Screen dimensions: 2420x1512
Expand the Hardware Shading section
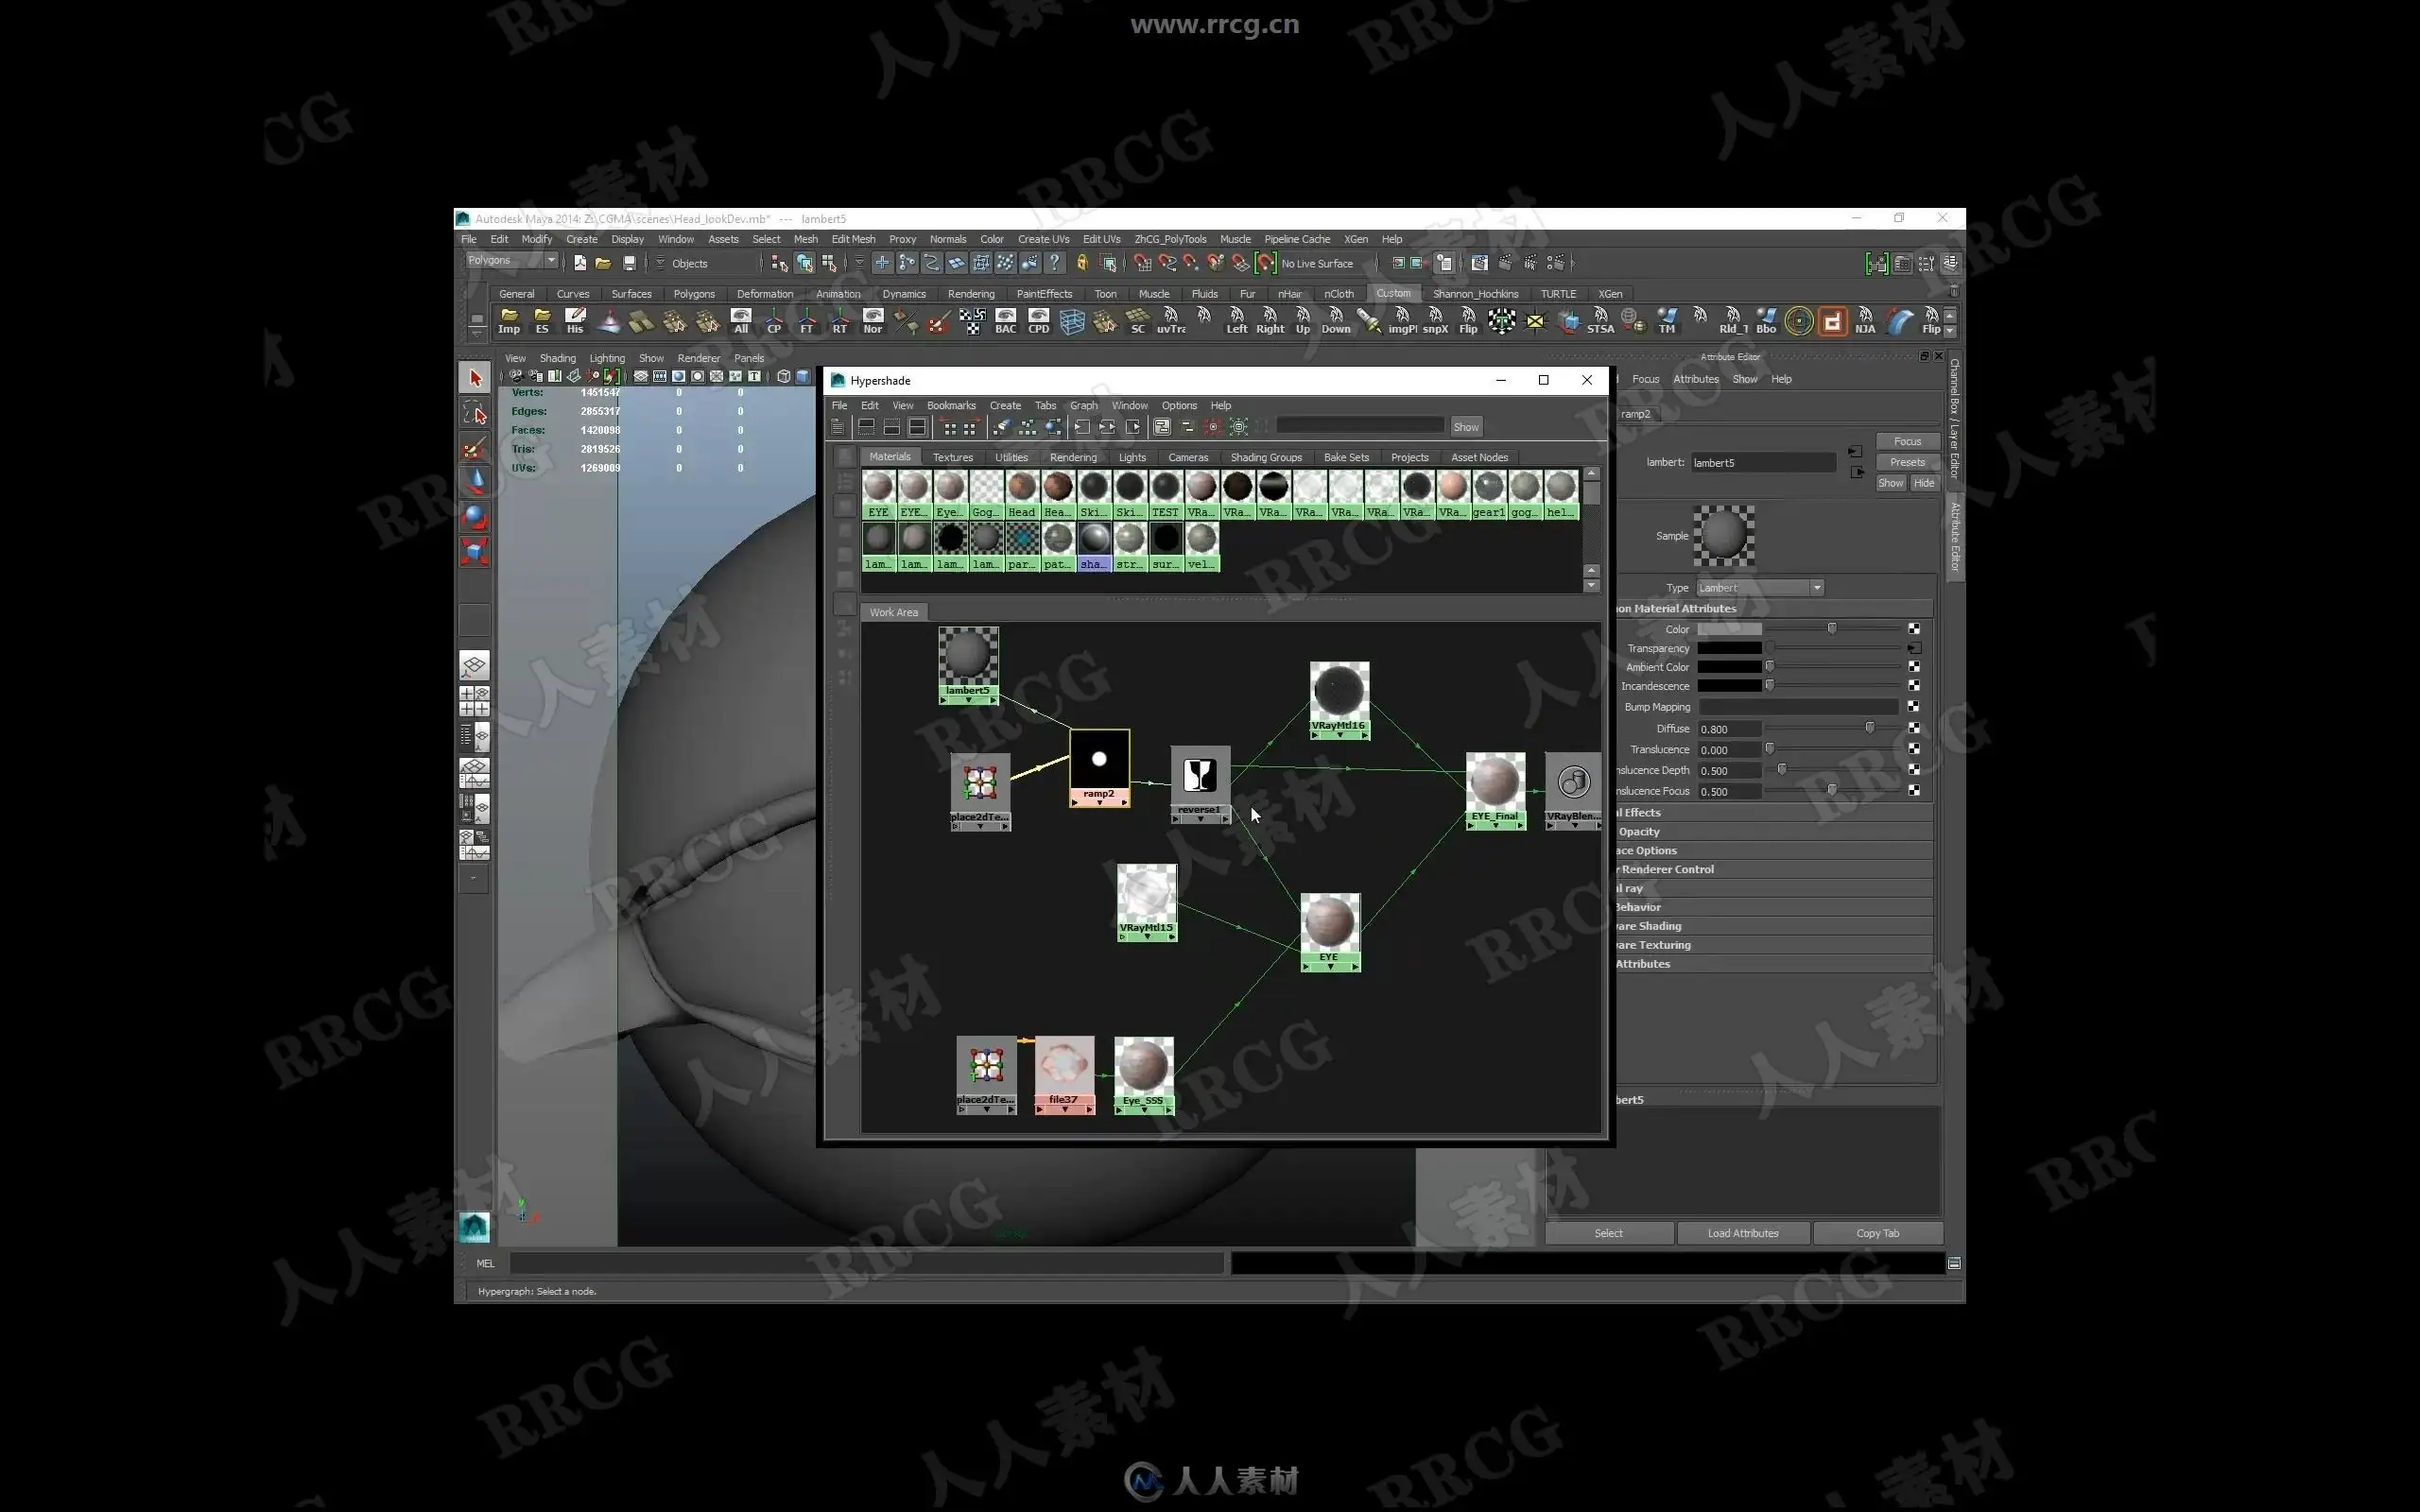pos(1774,926)
